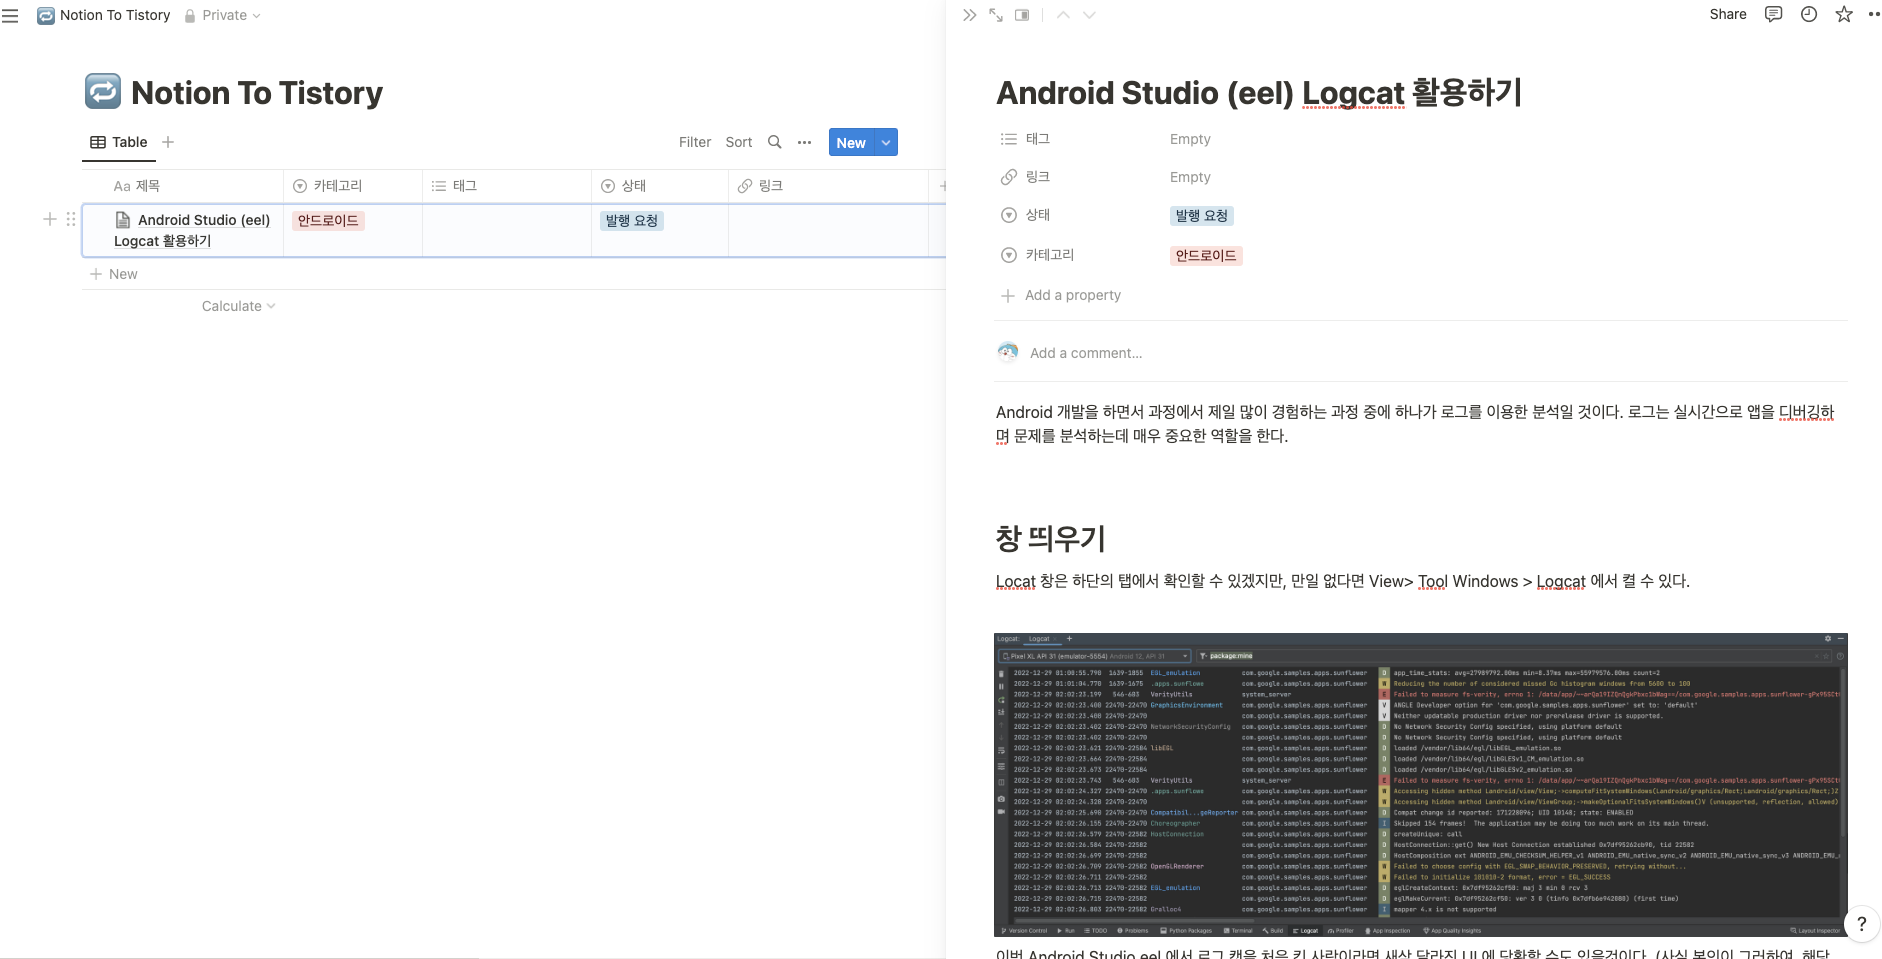Image resolution: width=1882 pixels, height=959 pixels.
Task: Add a new database view with plus
Action: [168, 142]
